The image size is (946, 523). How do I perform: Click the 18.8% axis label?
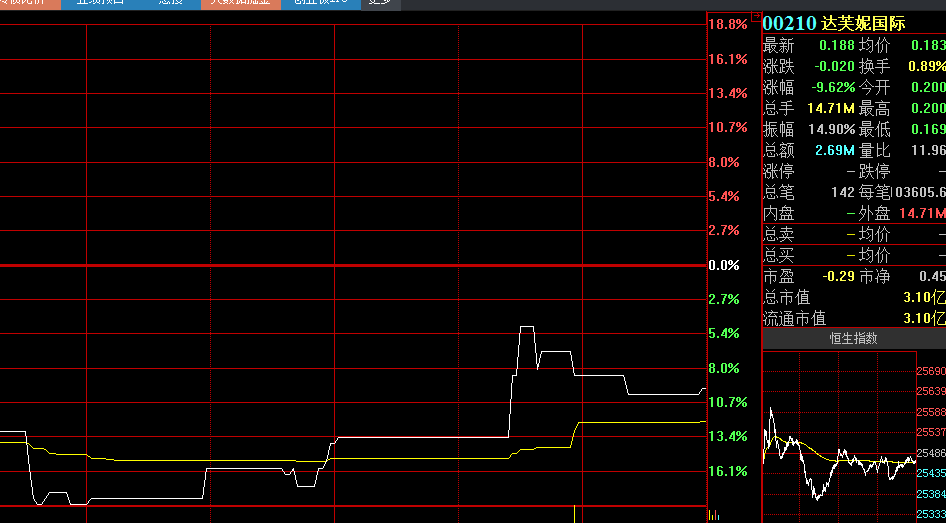[728, 24]
